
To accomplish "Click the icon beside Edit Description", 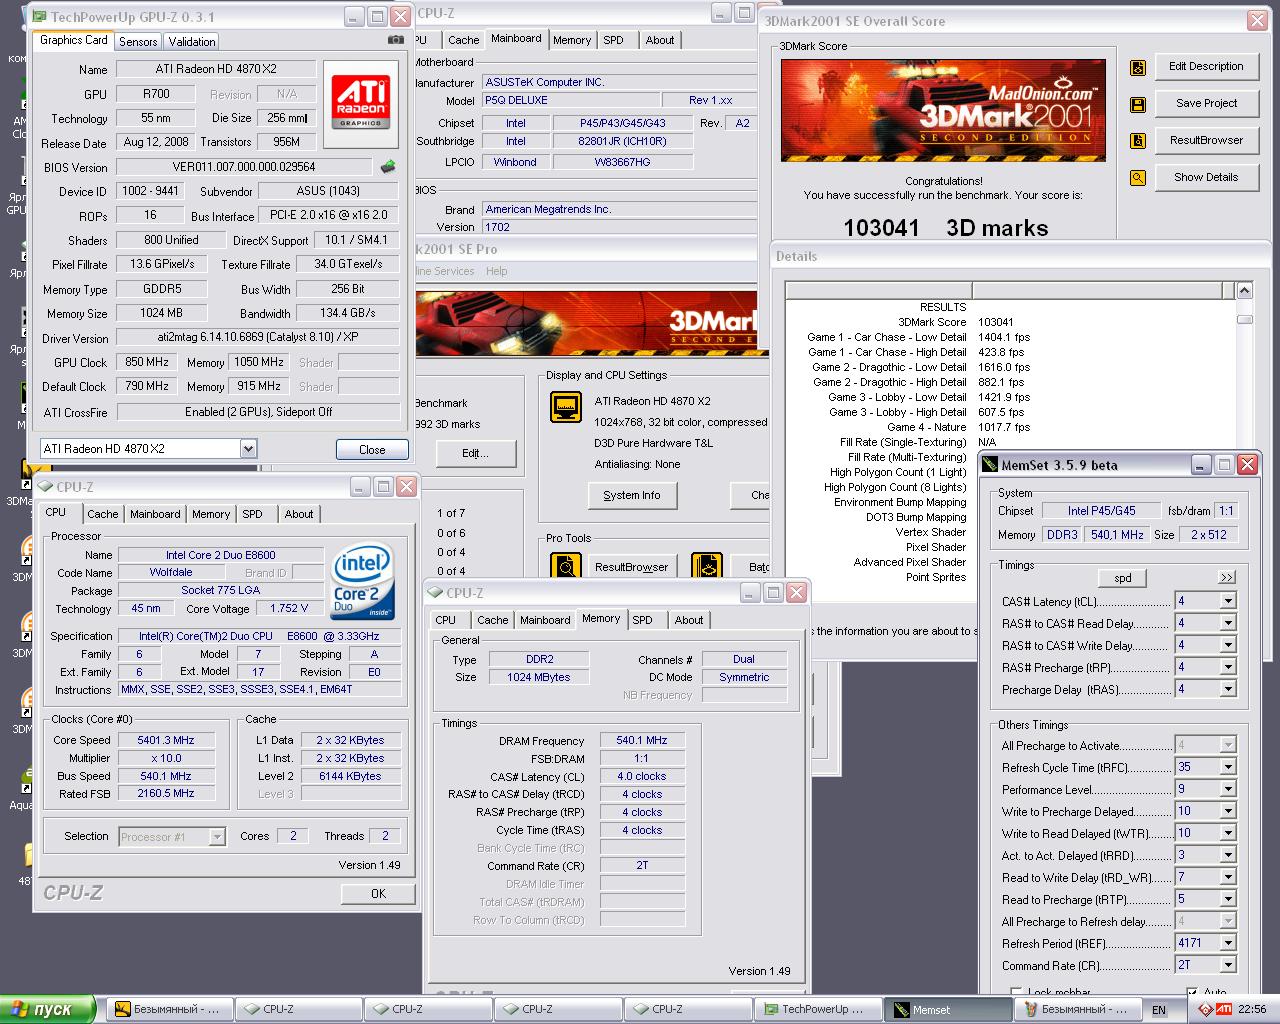I will coord(1138,67).
